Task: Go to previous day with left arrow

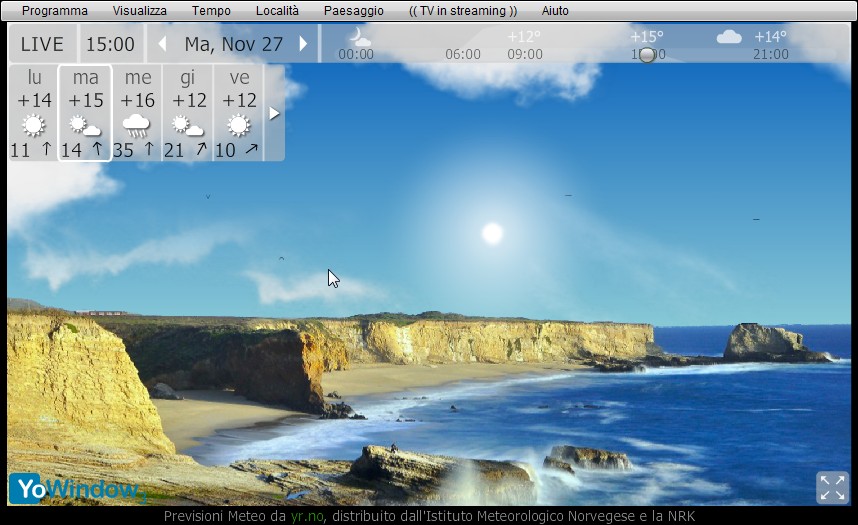Action: tap(162, 44)
